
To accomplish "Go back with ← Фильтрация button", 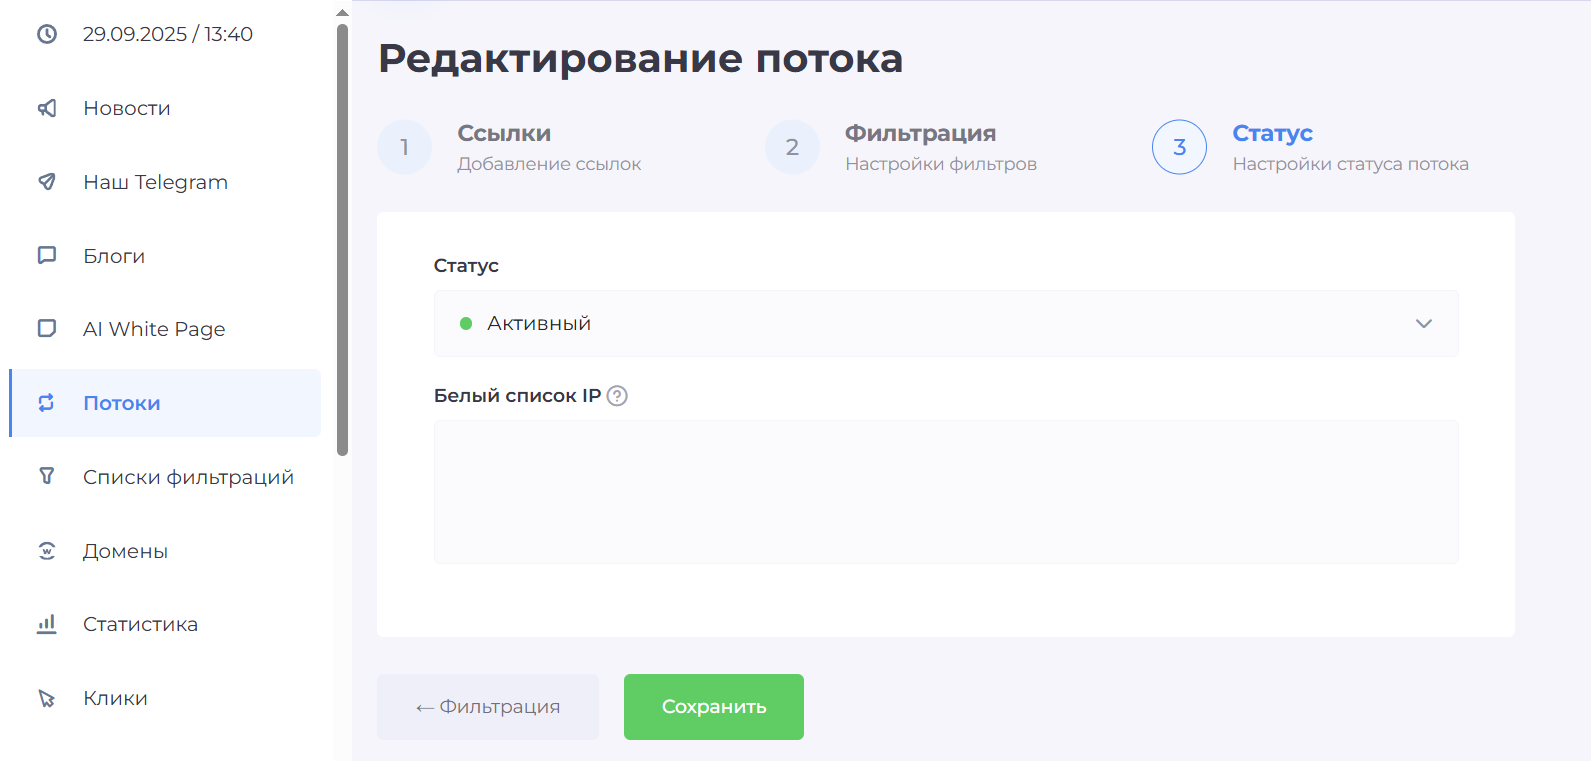I will 488,707.
